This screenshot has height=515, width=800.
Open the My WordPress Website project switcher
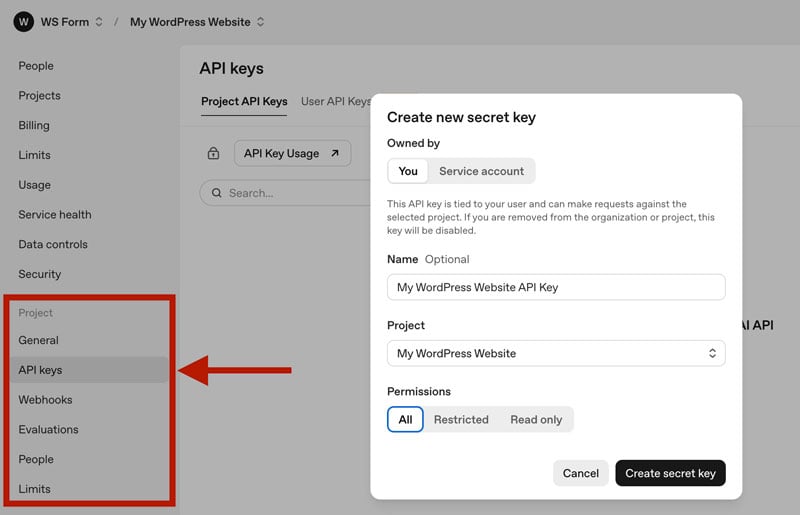point(197,22)
